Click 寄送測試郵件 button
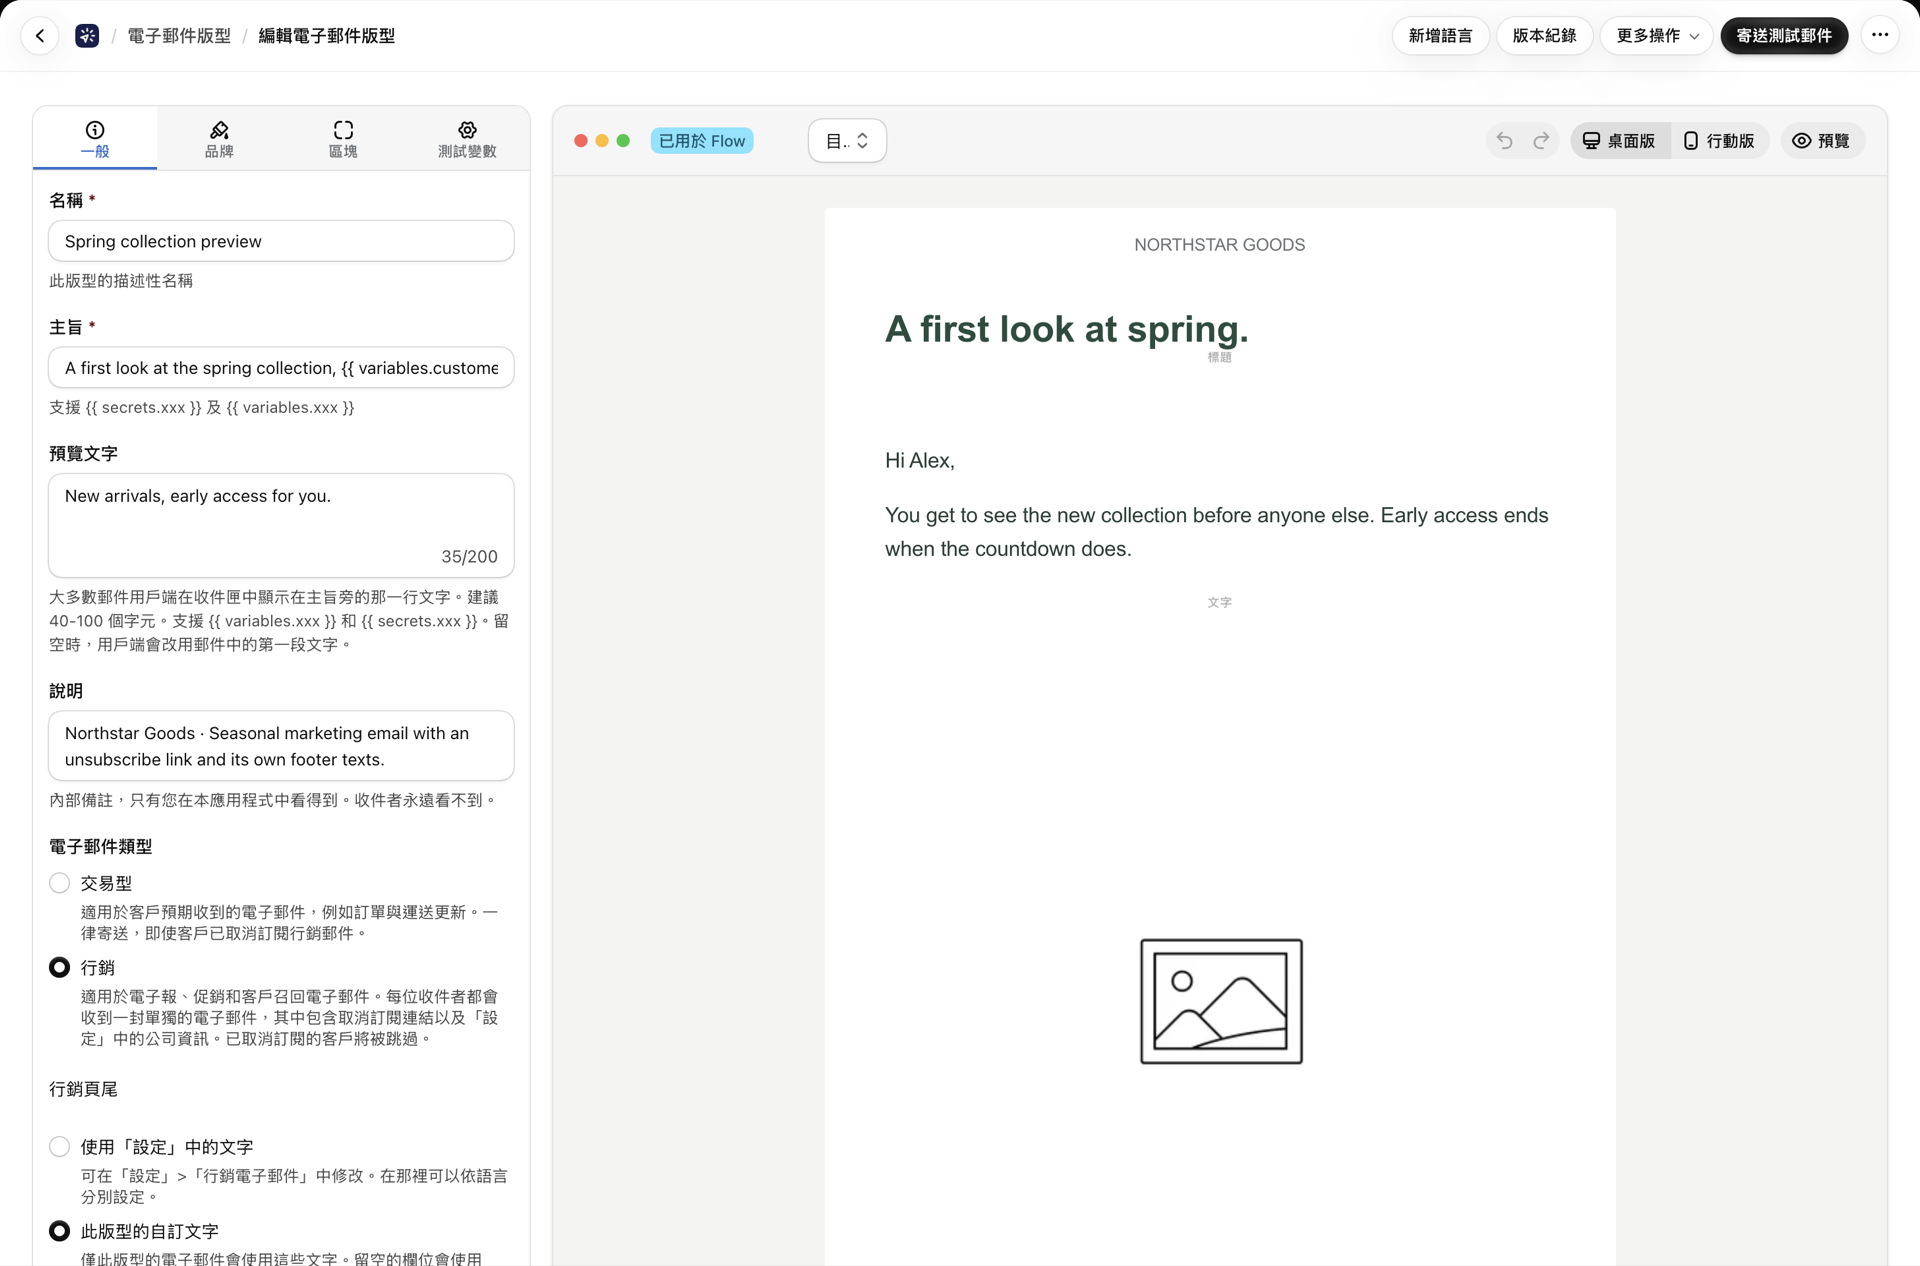The width and height of the screenshot is (1920, 1266). point(1784,36)
